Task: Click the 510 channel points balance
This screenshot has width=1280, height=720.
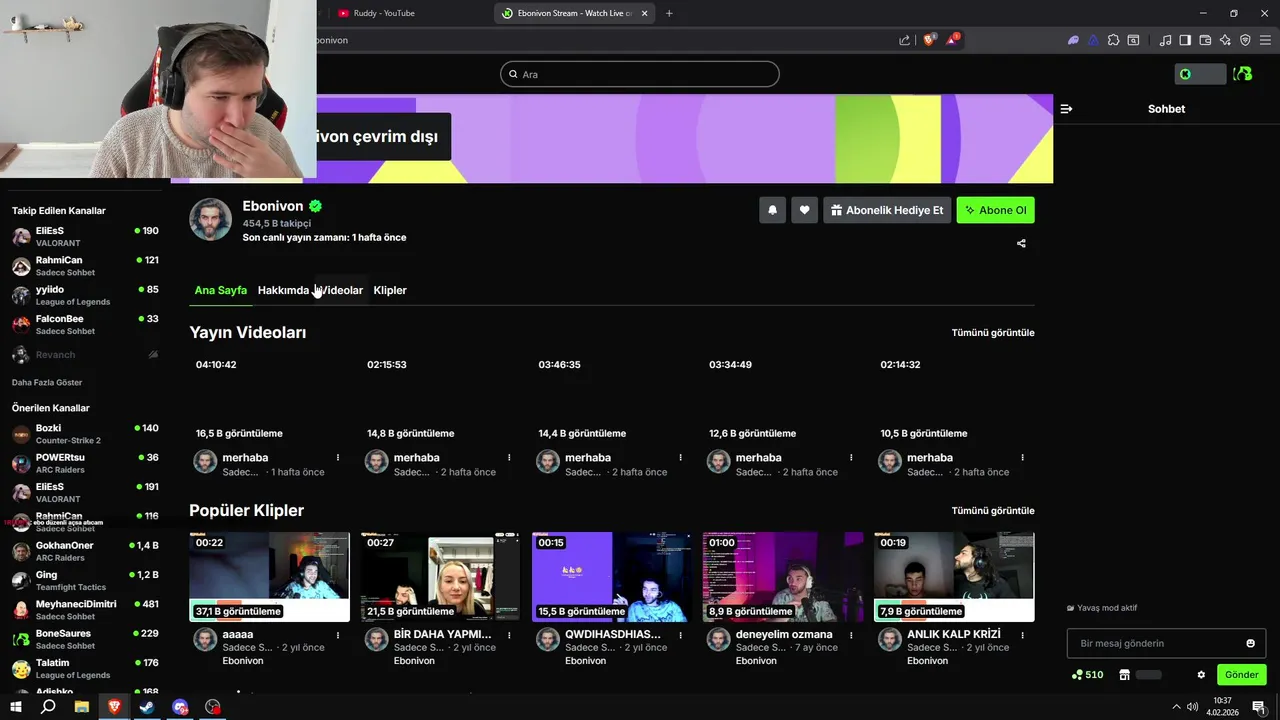Action: (1087, 675)
